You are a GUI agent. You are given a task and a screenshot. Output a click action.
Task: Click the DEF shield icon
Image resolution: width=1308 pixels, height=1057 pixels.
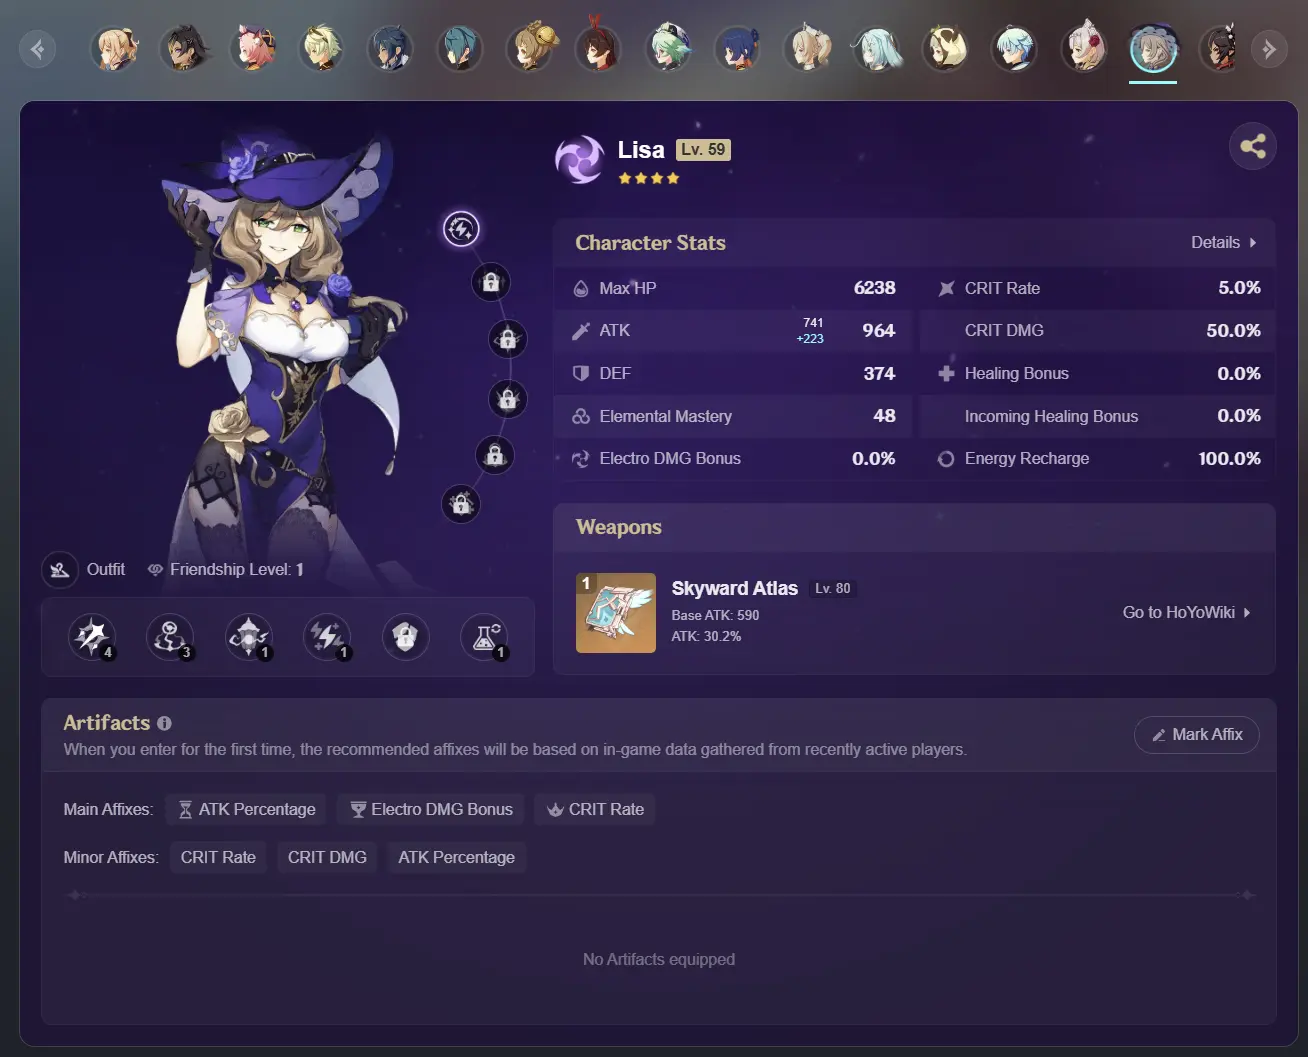(581, 373)
